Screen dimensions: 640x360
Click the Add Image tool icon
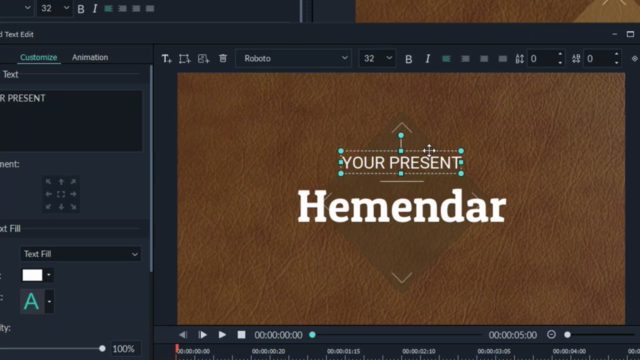(203, 59)
